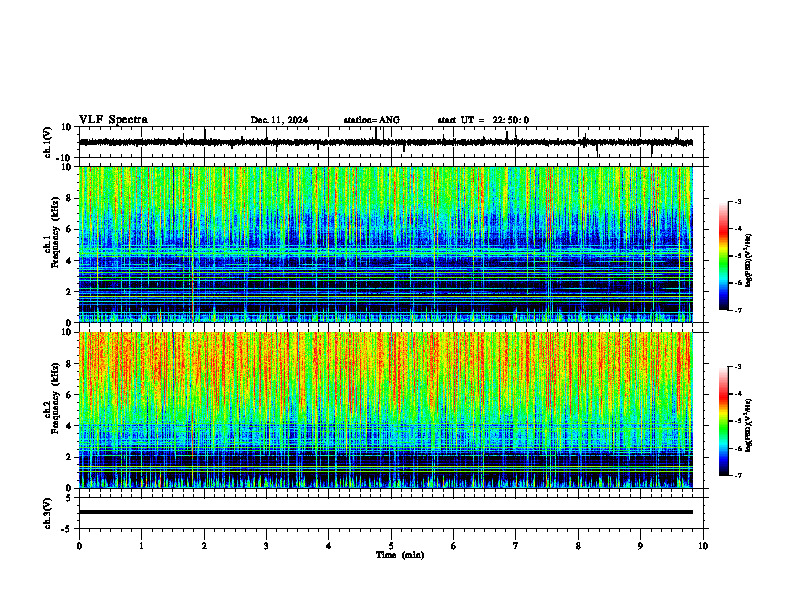Screen dimensions: 792x612
Task: Select the "Time (min)" axis label
Action: 400,555
